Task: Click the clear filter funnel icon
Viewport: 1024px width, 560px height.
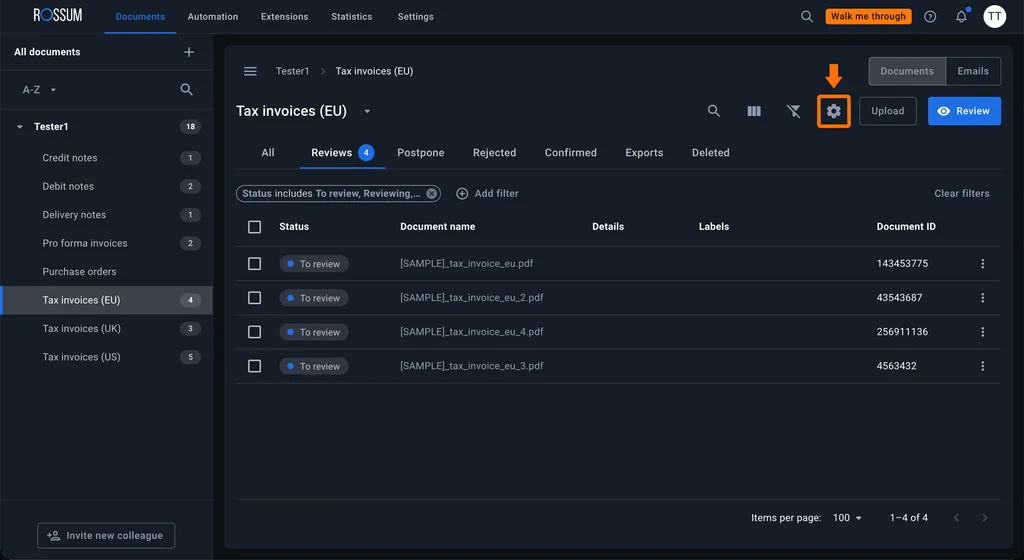Action: [793, 111]
